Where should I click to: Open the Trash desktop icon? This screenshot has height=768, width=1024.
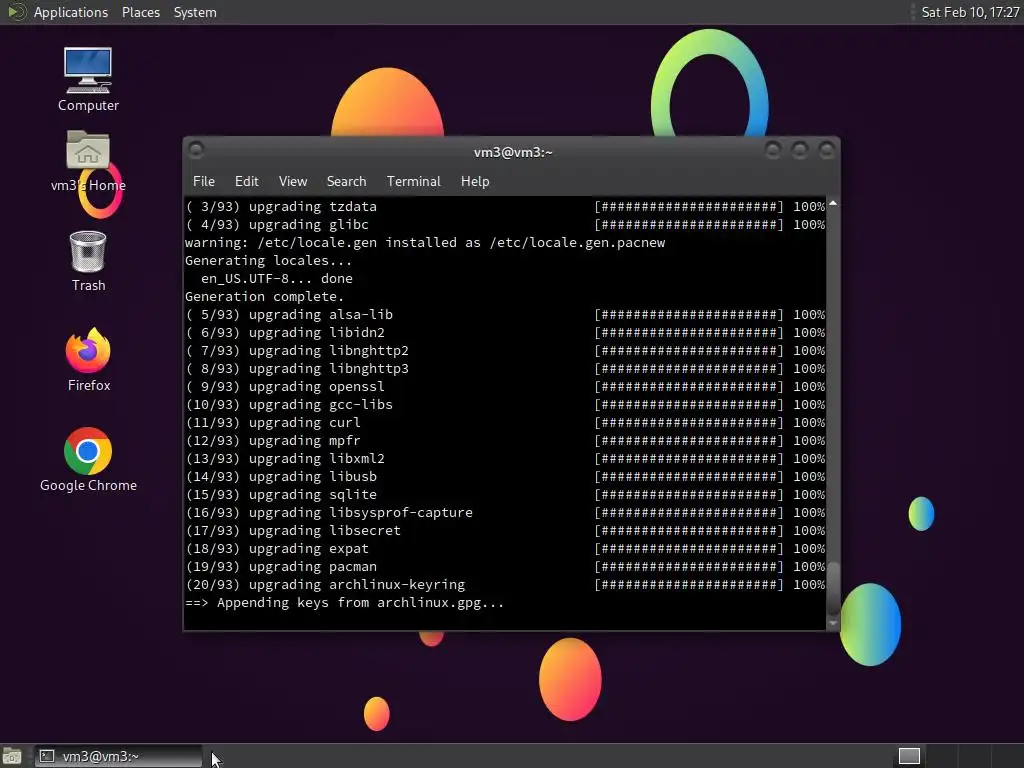88,261
